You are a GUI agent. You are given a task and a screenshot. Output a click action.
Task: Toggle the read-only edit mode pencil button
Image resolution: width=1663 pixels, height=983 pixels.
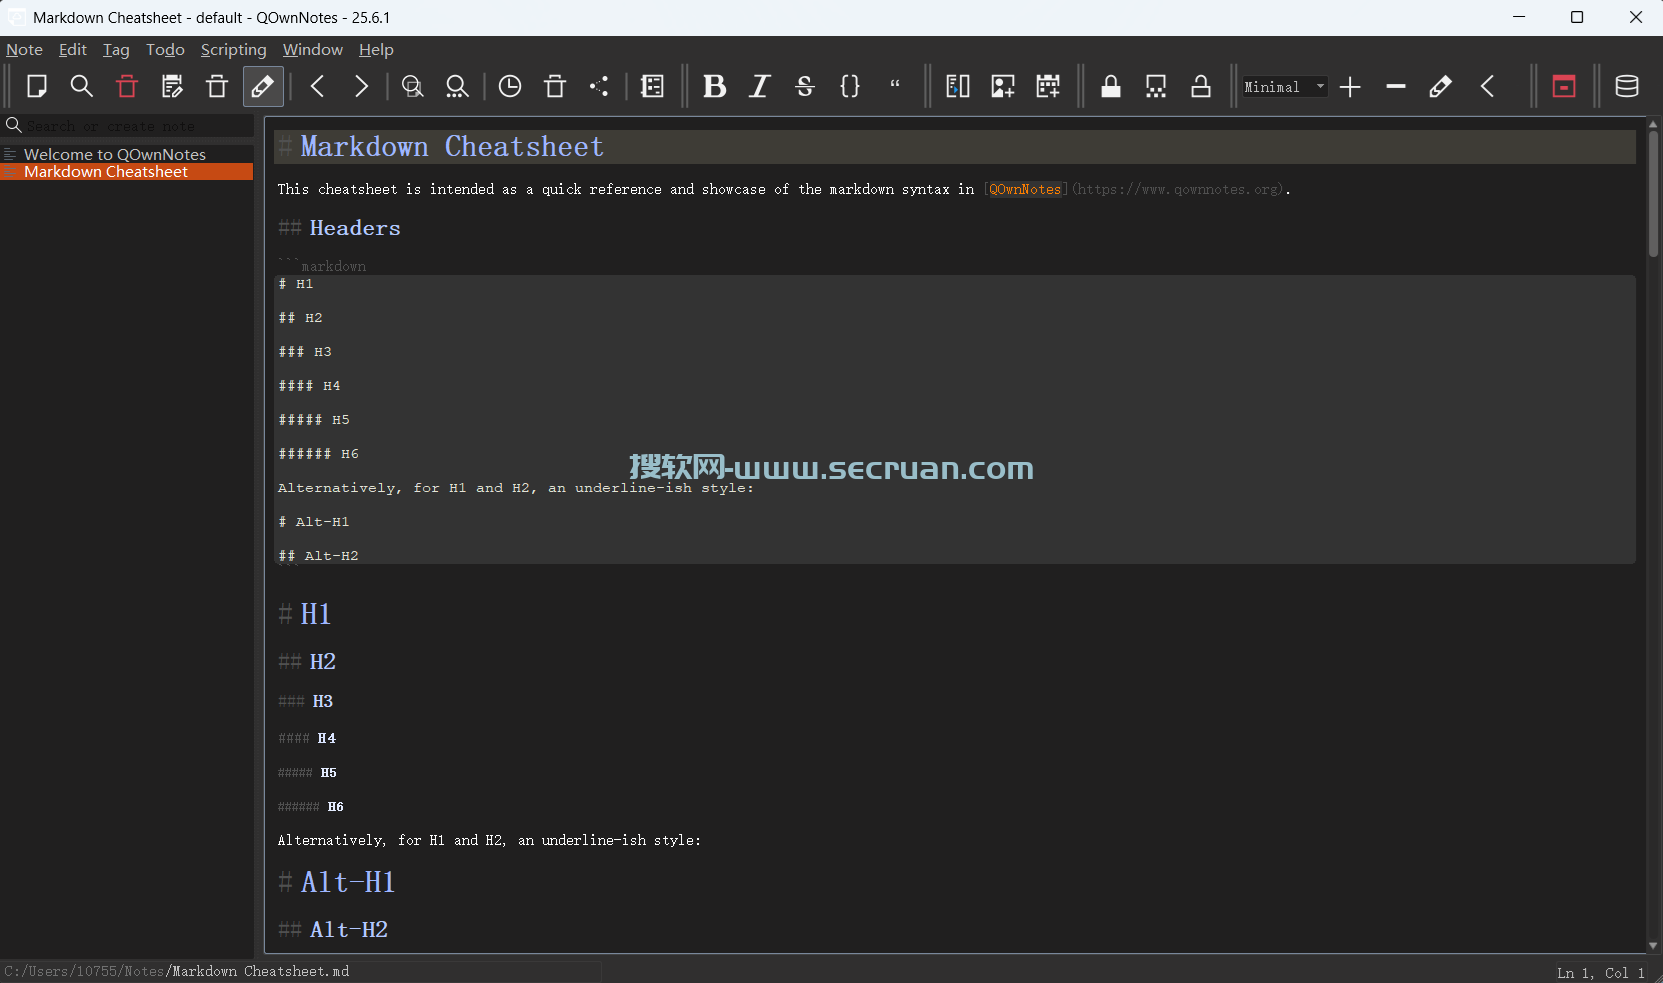(263, 87)
